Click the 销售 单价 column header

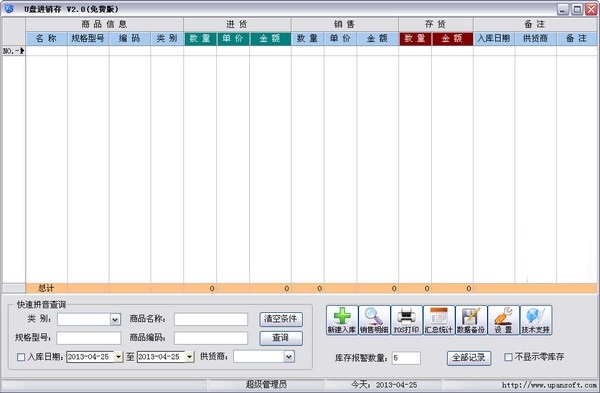340,39
